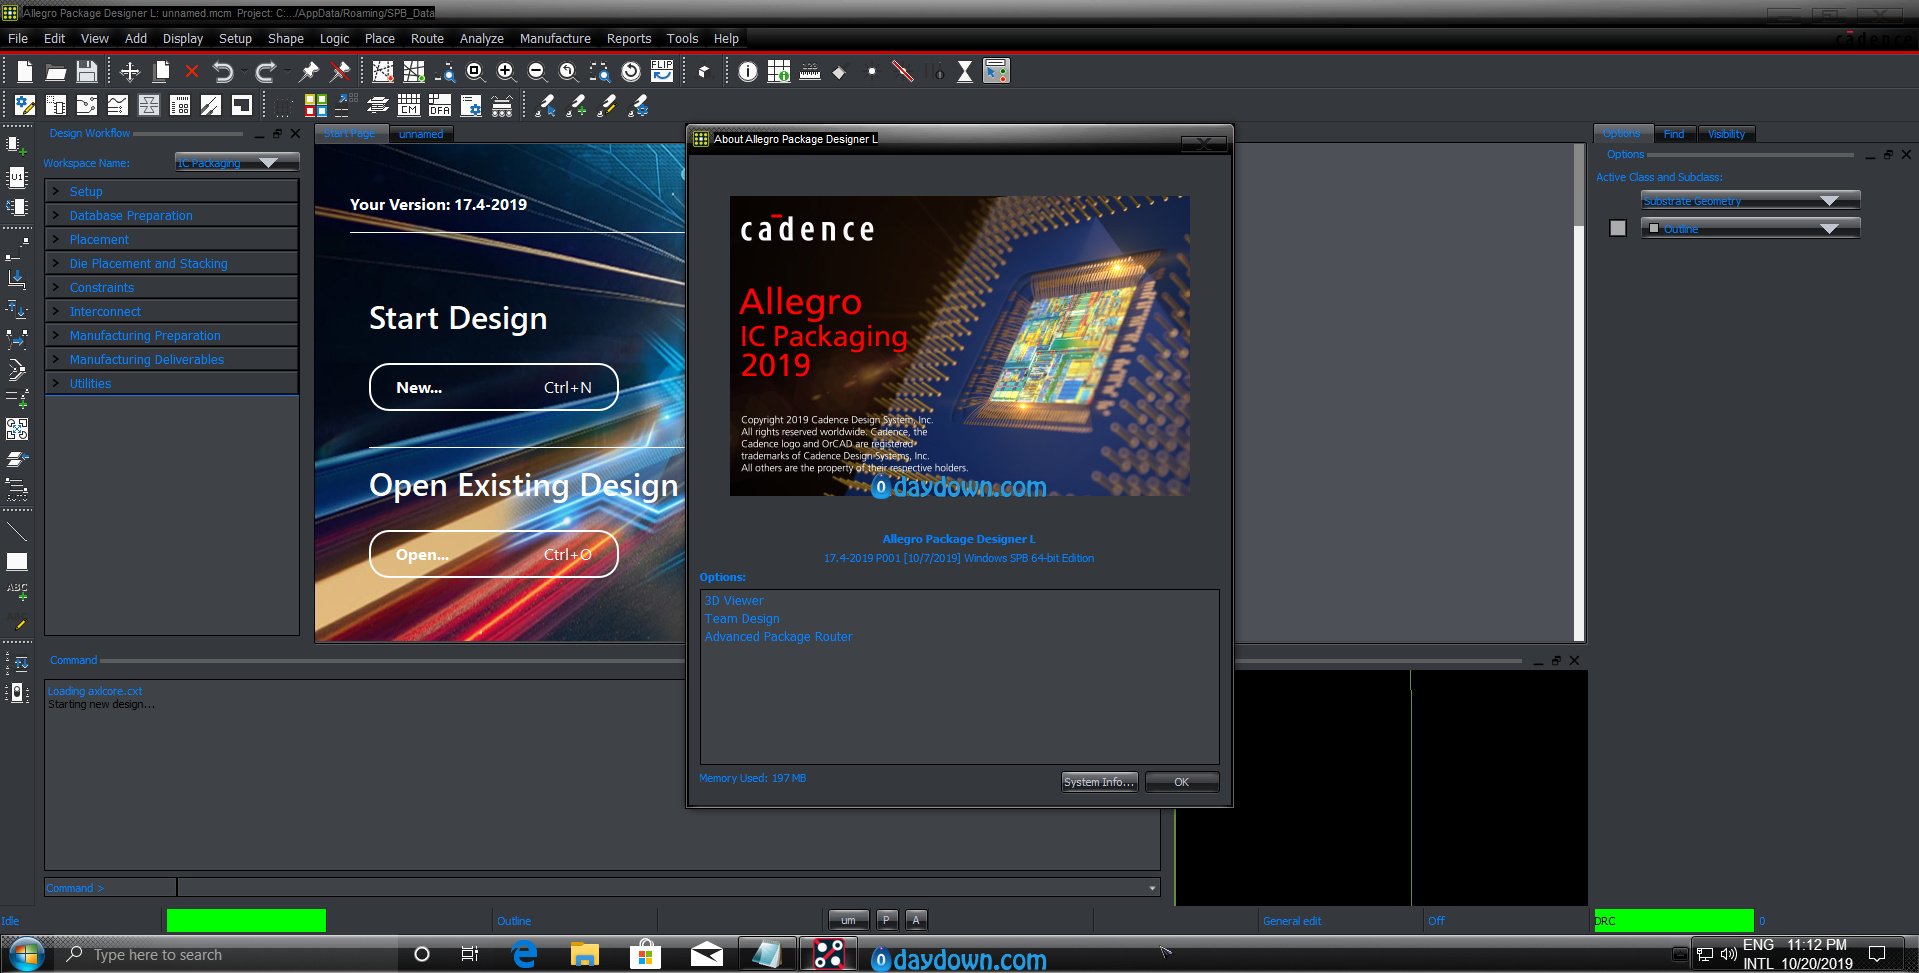Expand Die Placement and Stacking section
The width and height of the screenshot is (1919, 973).
(171, 263)
